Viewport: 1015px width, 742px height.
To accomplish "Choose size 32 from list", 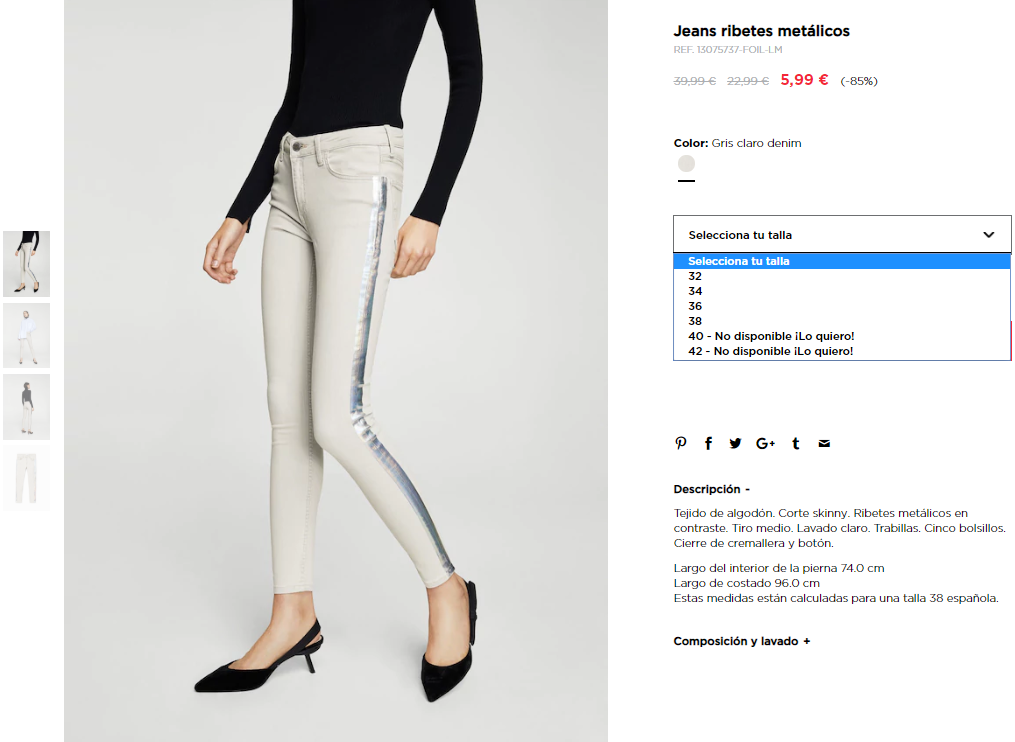I will pos(842,276).
